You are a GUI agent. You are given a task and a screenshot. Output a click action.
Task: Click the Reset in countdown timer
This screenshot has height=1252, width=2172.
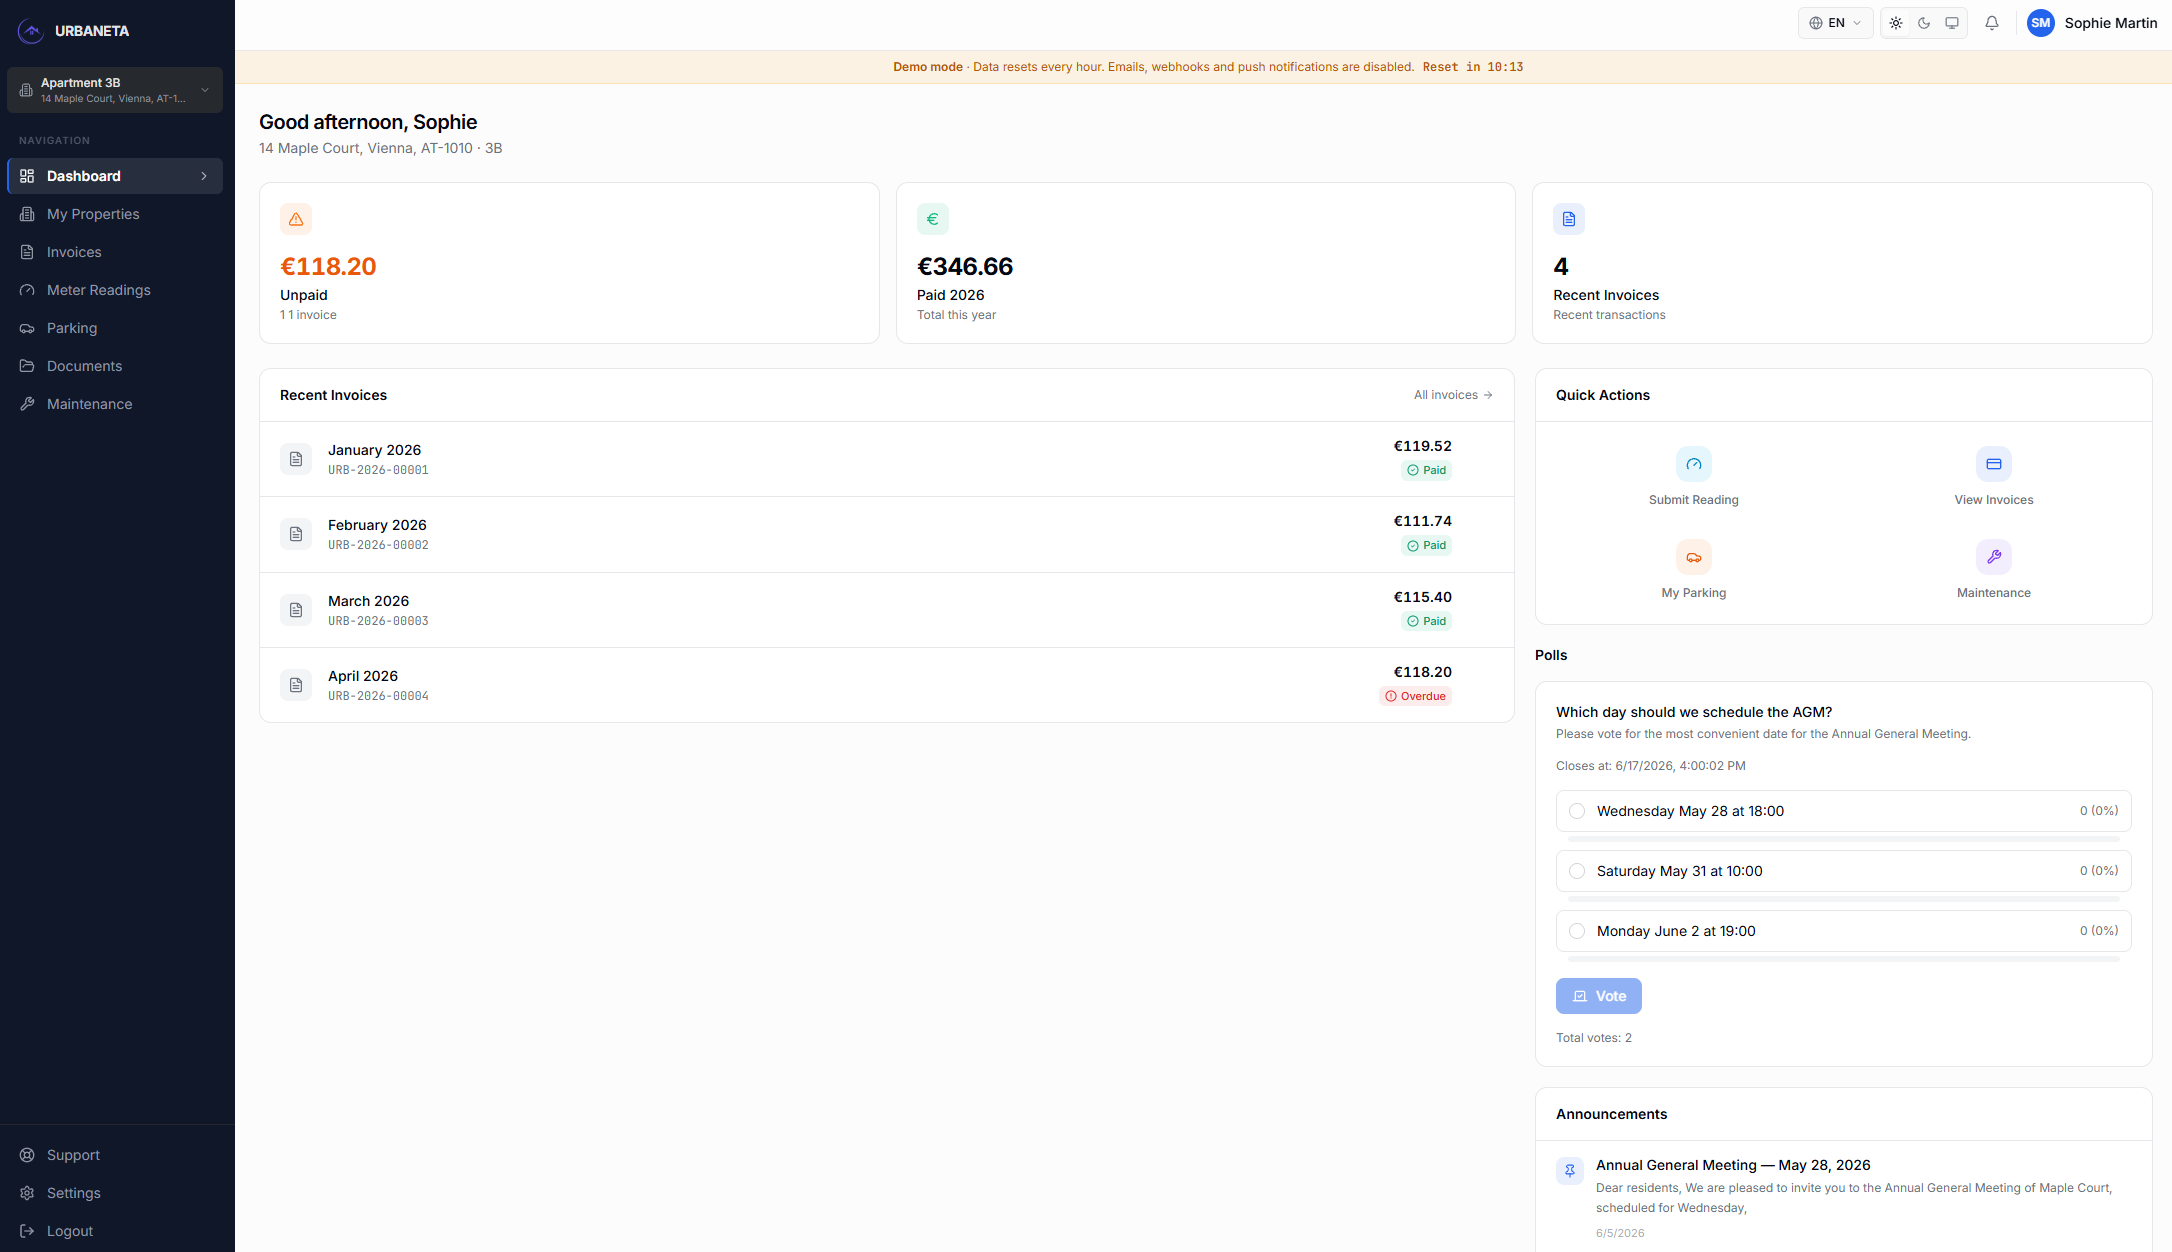pyautogui.click(x=1473, y=67)
